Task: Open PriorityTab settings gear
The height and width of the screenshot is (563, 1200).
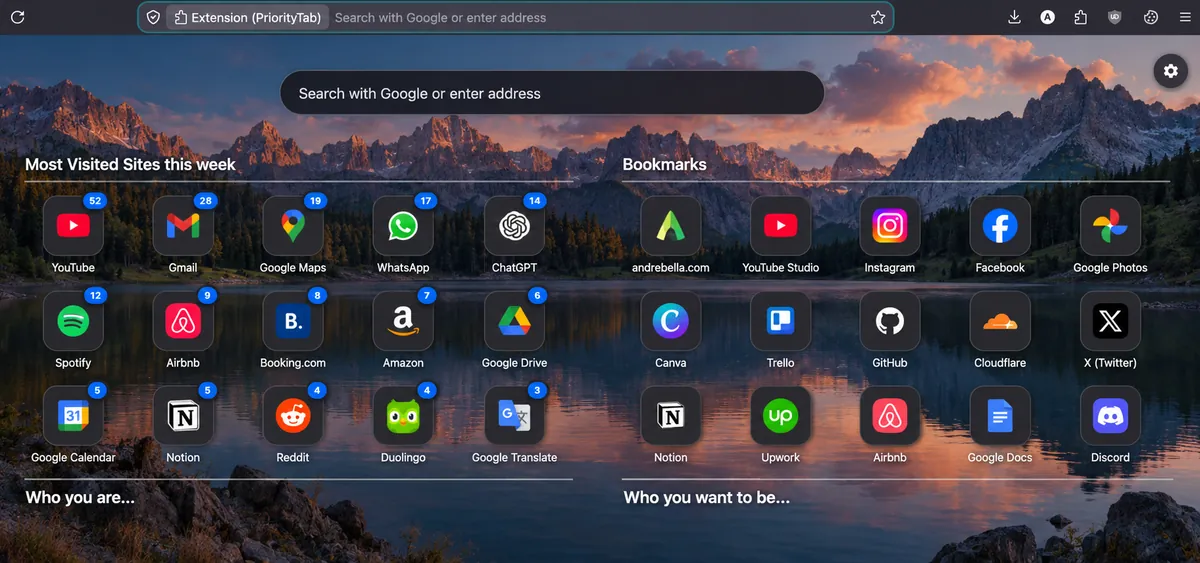Action: [1171, 71]
